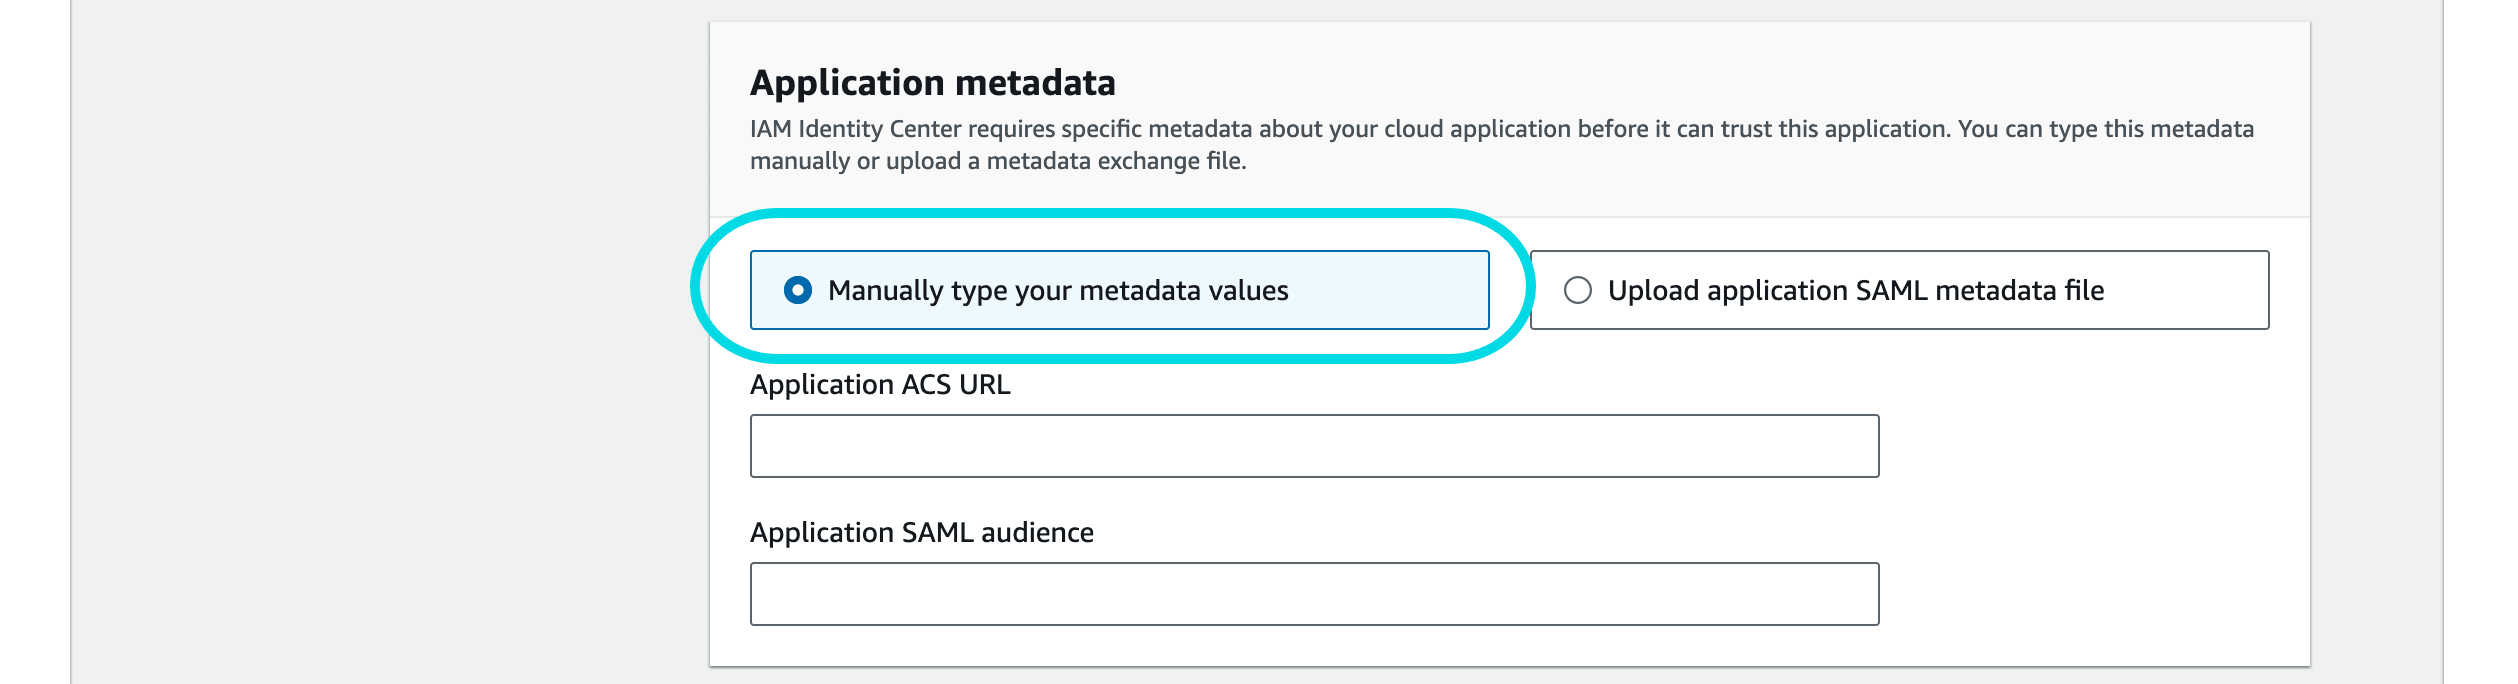Click into the Application SAML audience field
Image resolution: width=2518 pixels, height=684 pixels.
(1314, 594)
